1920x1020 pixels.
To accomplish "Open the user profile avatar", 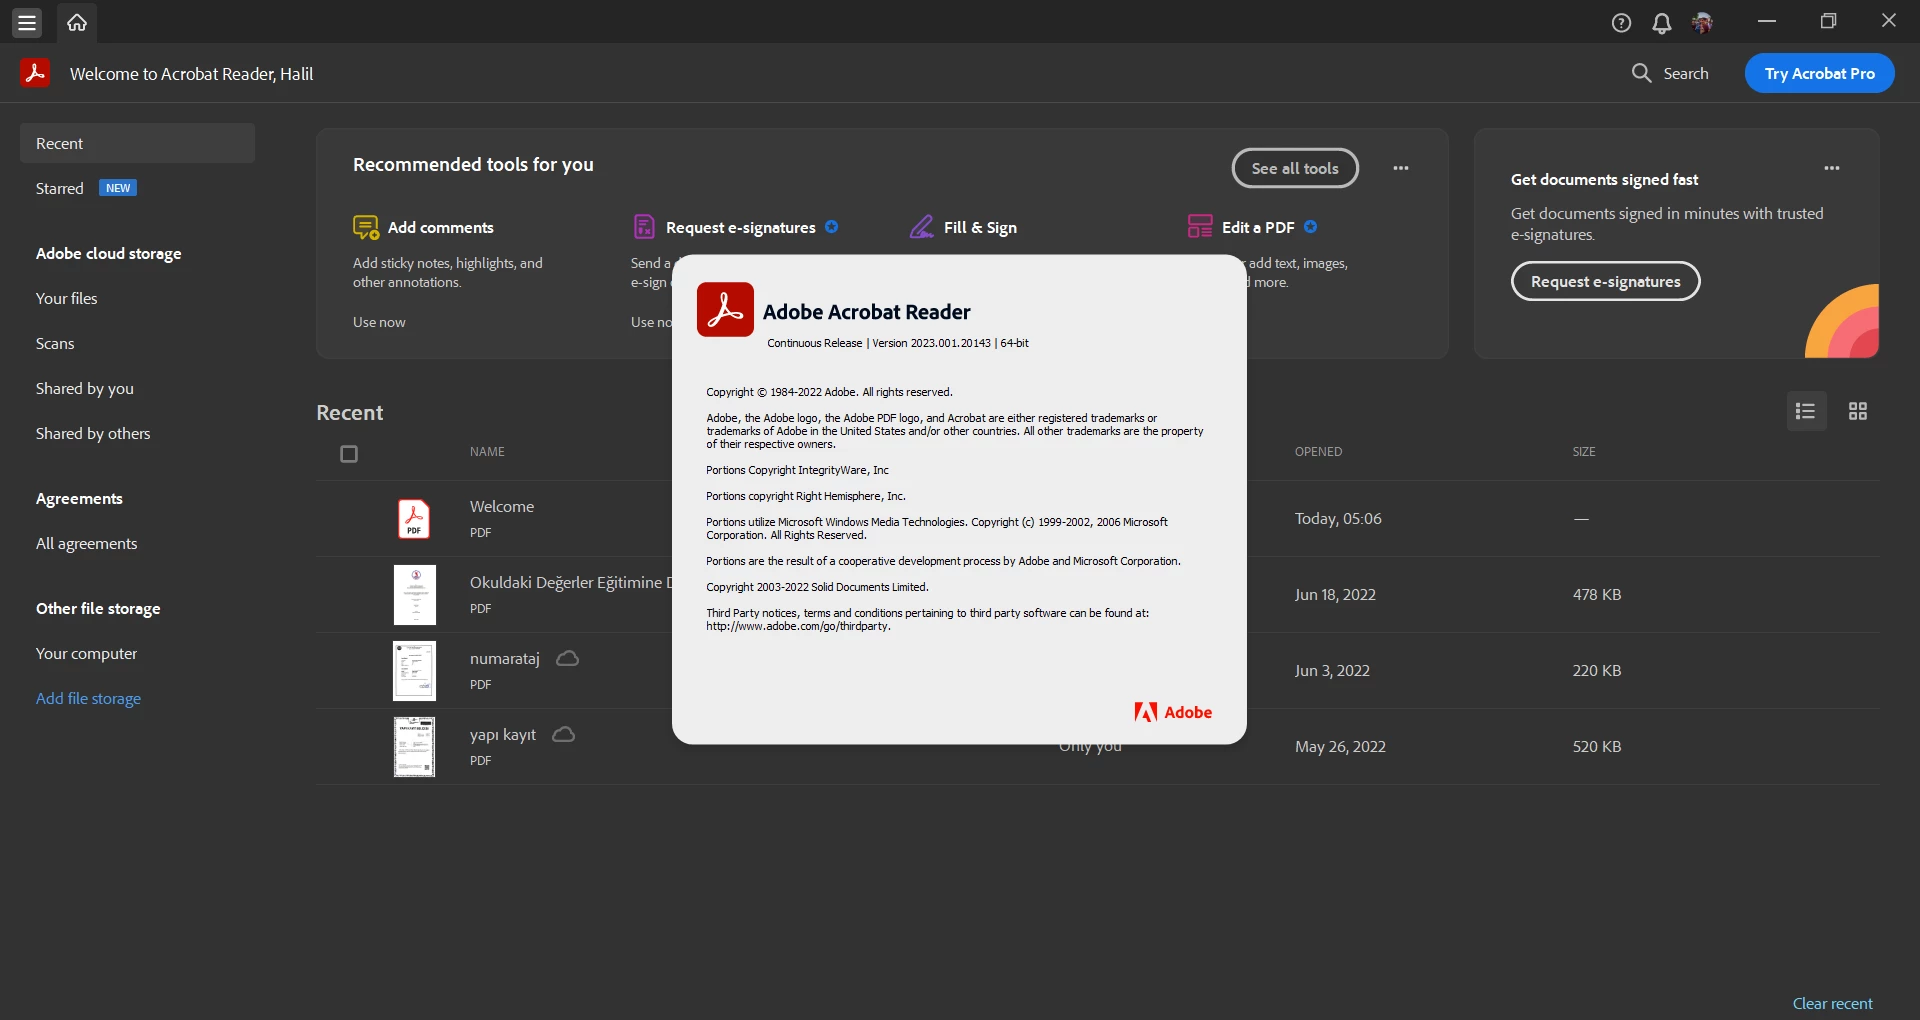I will 1702,23.
